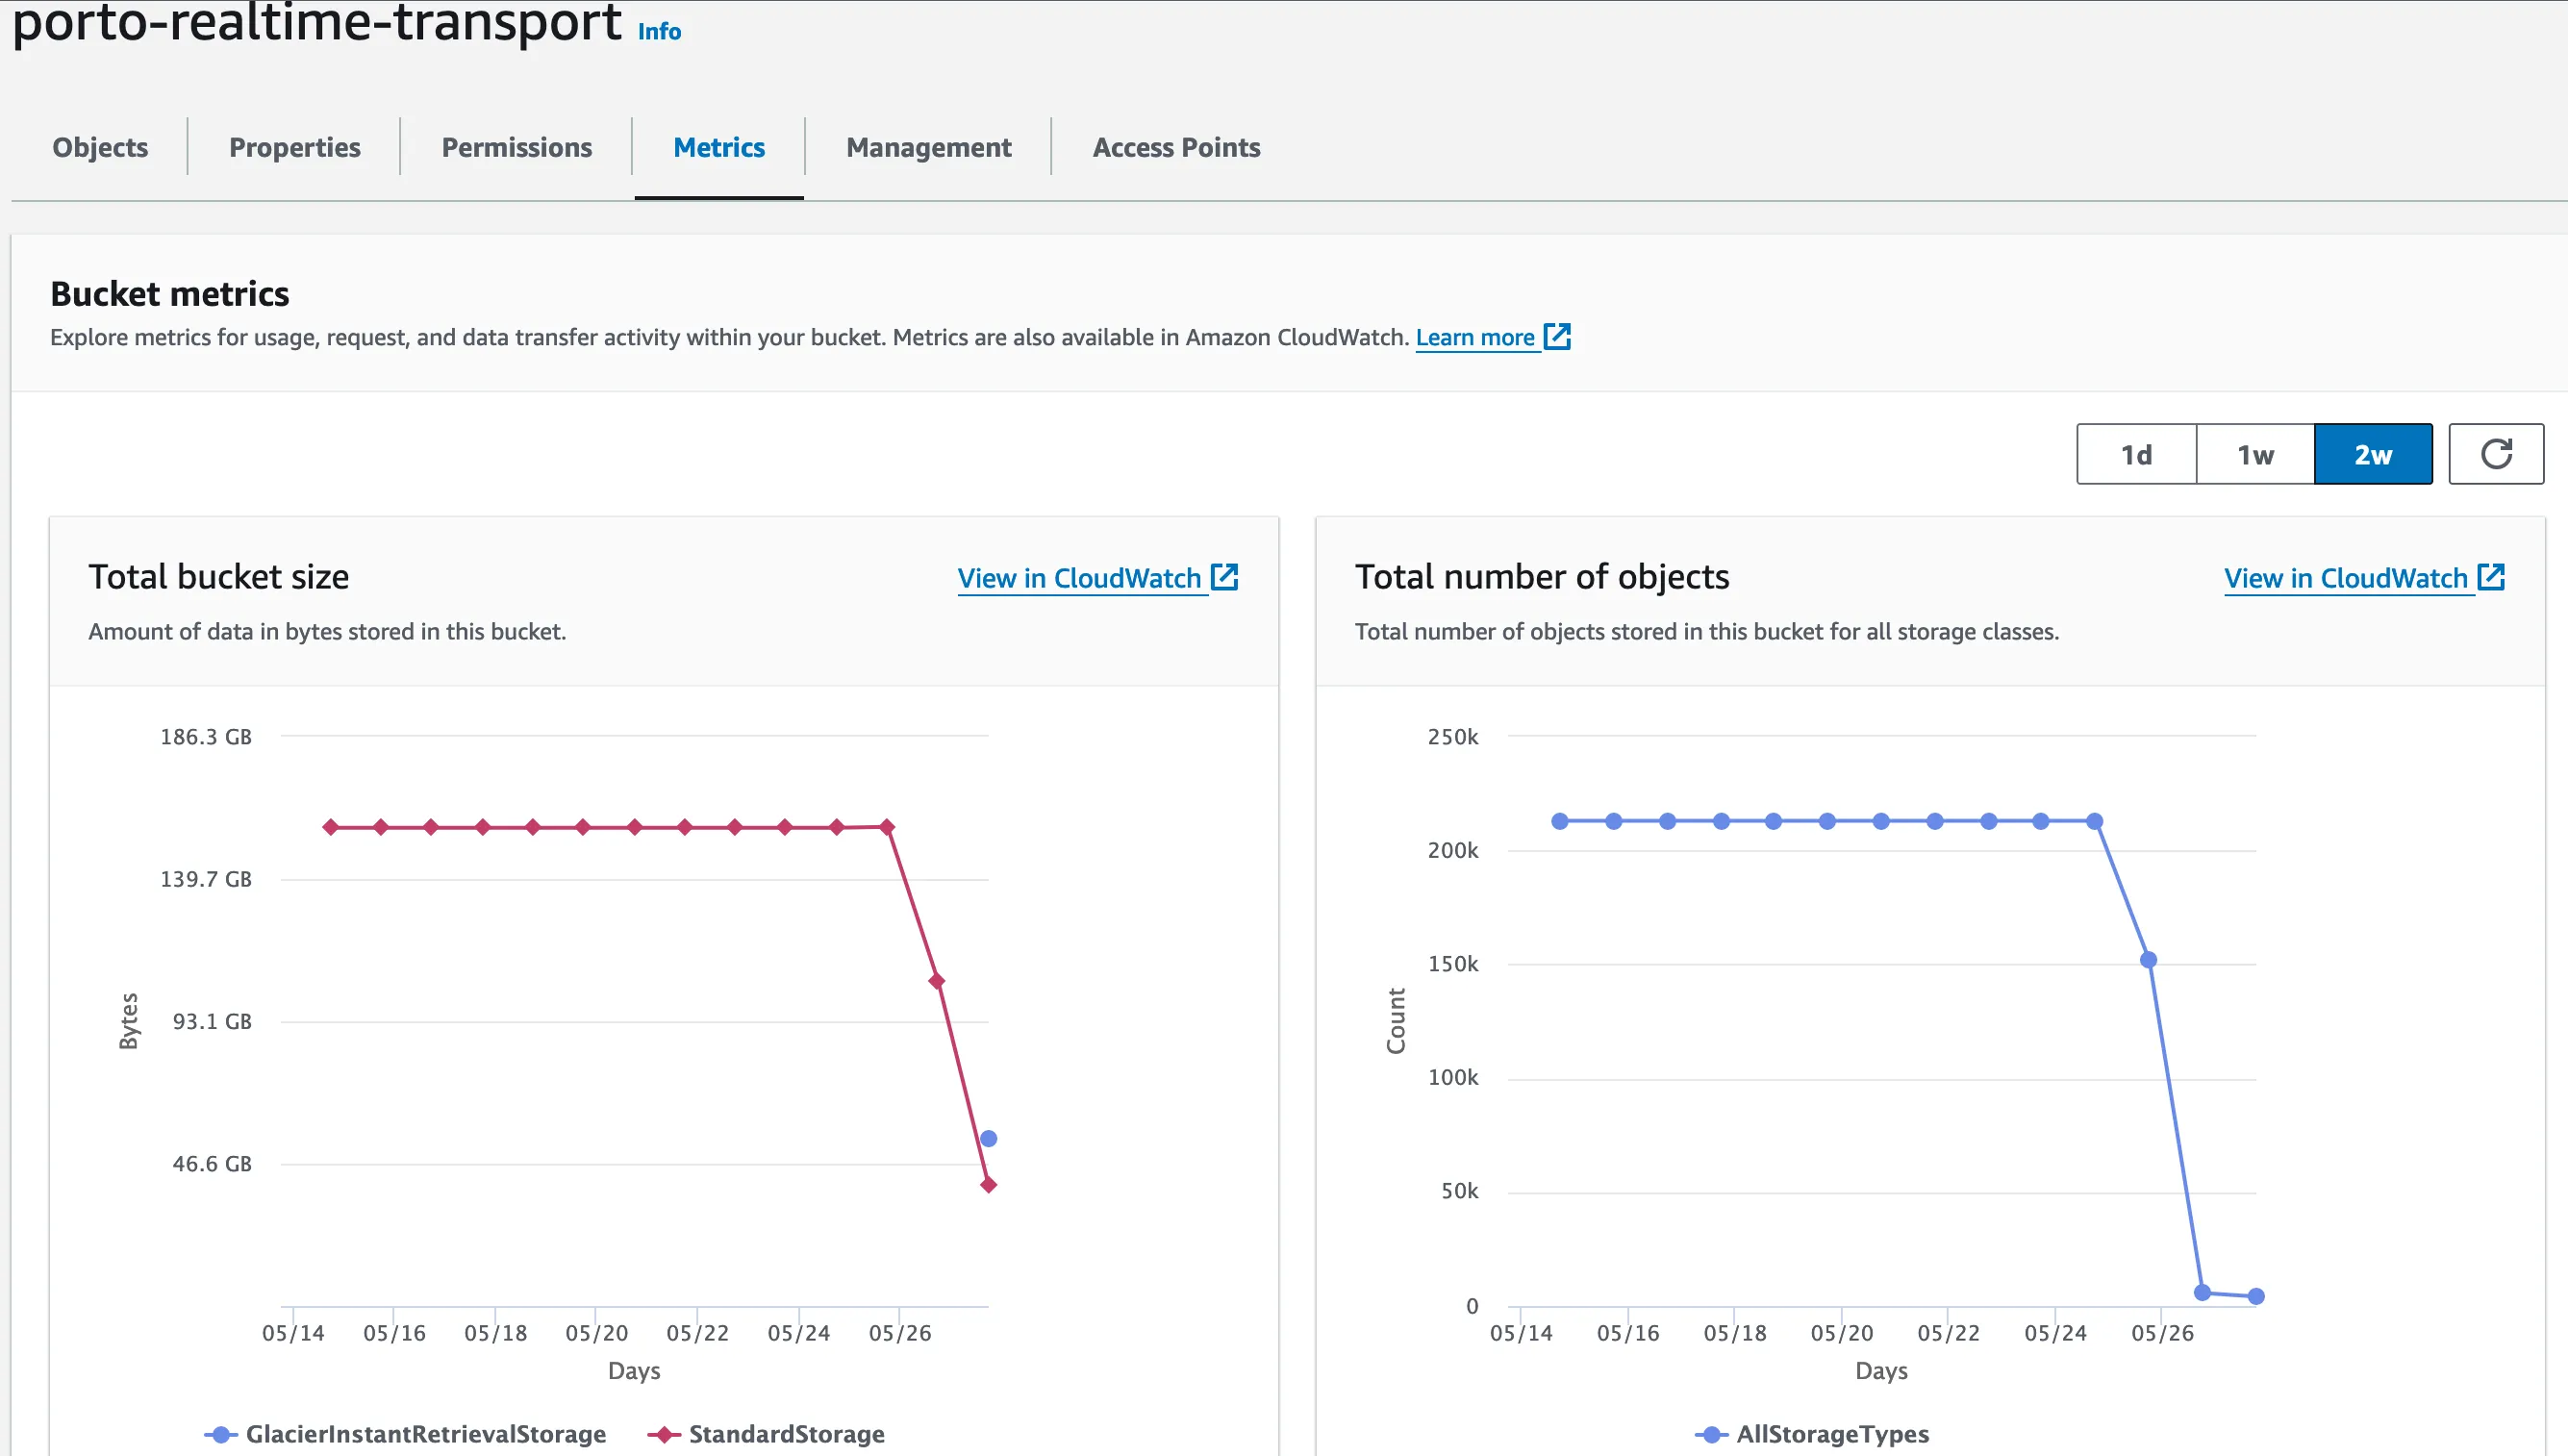Switch to the Properties tab
The height and width of the screenshot is (1456, 2568).
294,146
